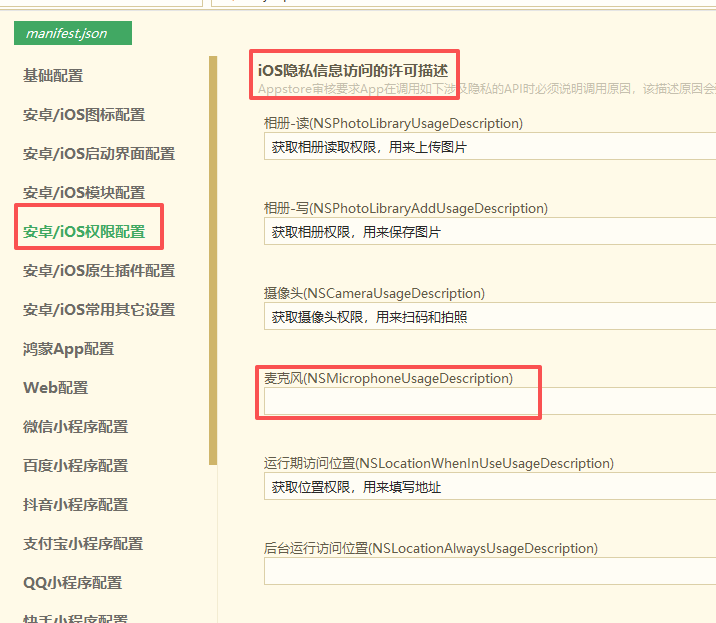Click the sidebar vertical scrollbar
The width and height of the screenshot is (716, 623).
212,260
